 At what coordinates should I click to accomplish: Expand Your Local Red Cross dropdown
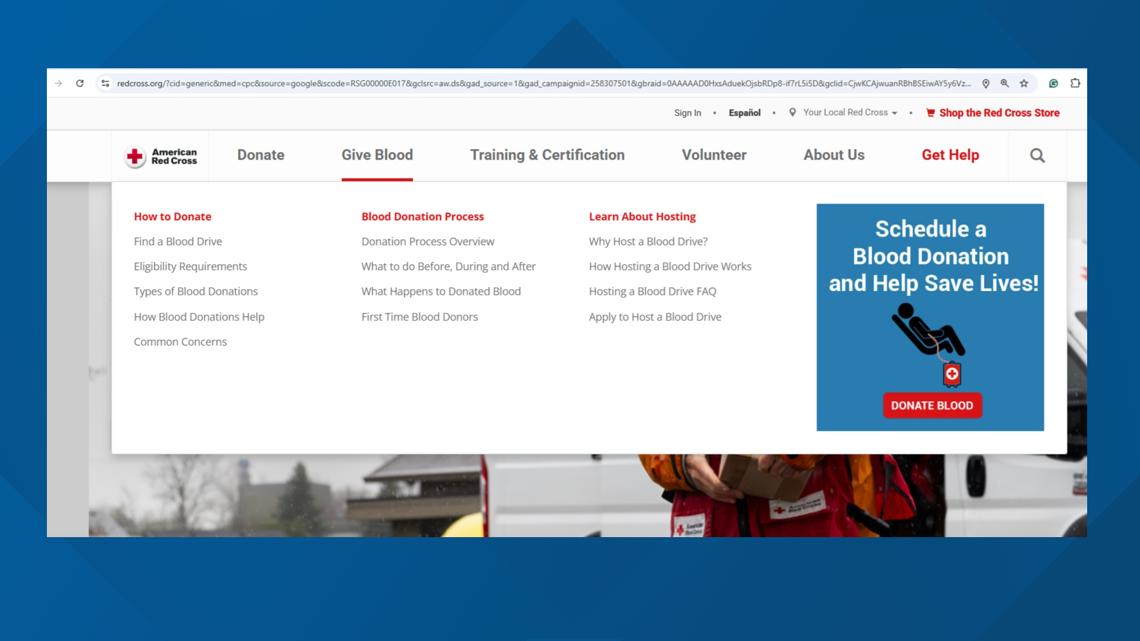coord(850,113)
